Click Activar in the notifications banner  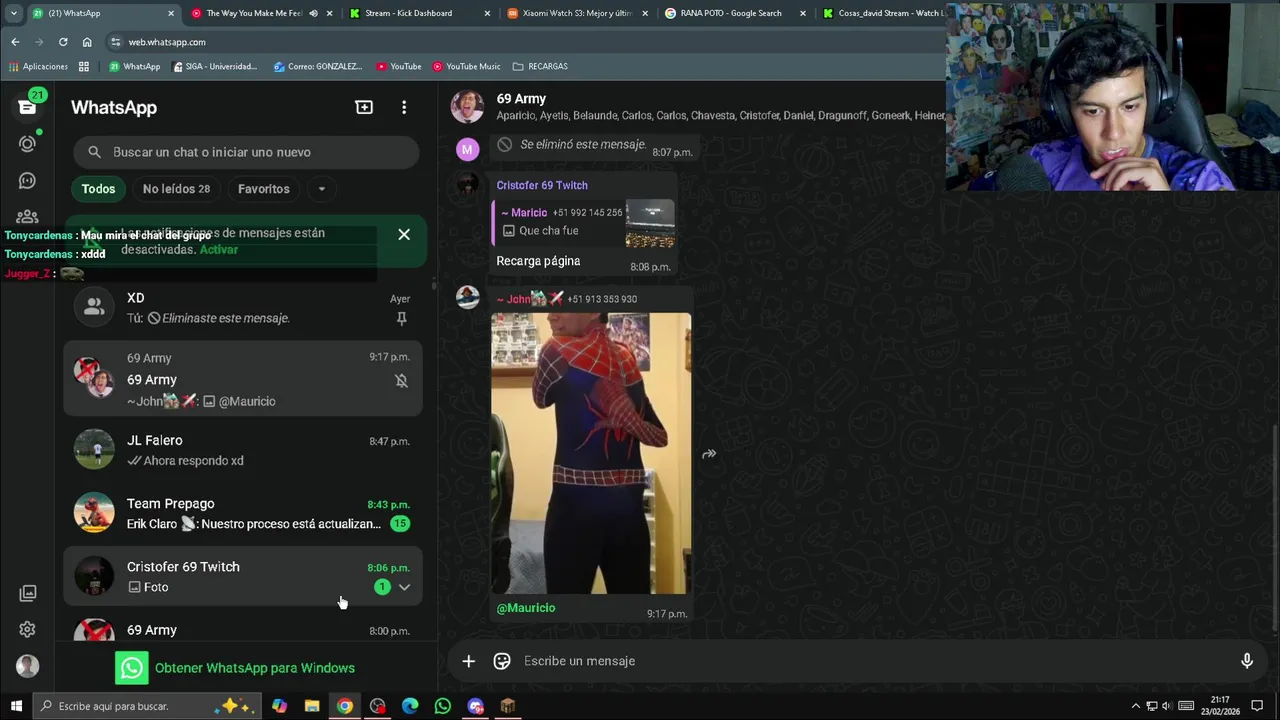tap(219, 250)
